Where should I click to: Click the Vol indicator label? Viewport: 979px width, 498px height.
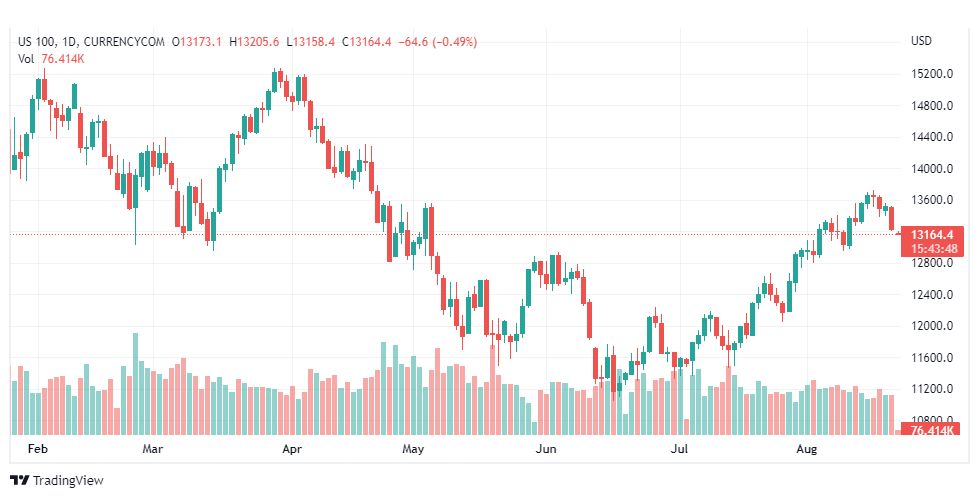click(27, 58)
